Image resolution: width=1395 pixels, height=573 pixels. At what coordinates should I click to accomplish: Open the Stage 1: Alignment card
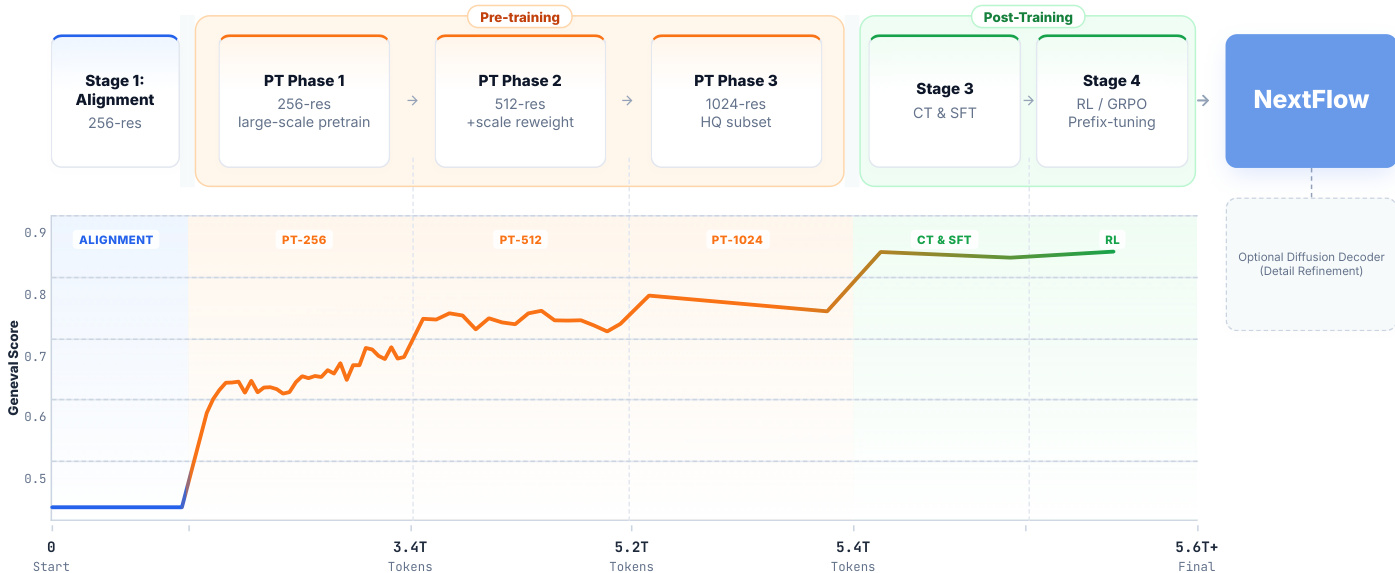point(115,101)
